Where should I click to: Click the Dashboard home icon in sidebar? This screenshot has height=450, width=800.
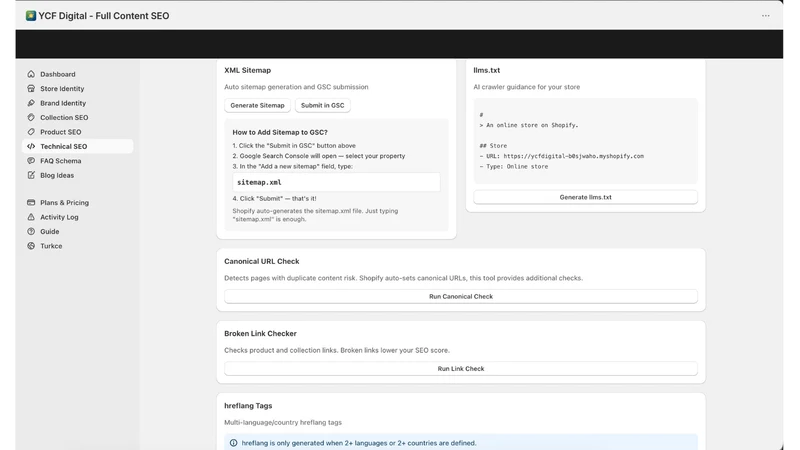pyautogui.click(x=31, y=74)
